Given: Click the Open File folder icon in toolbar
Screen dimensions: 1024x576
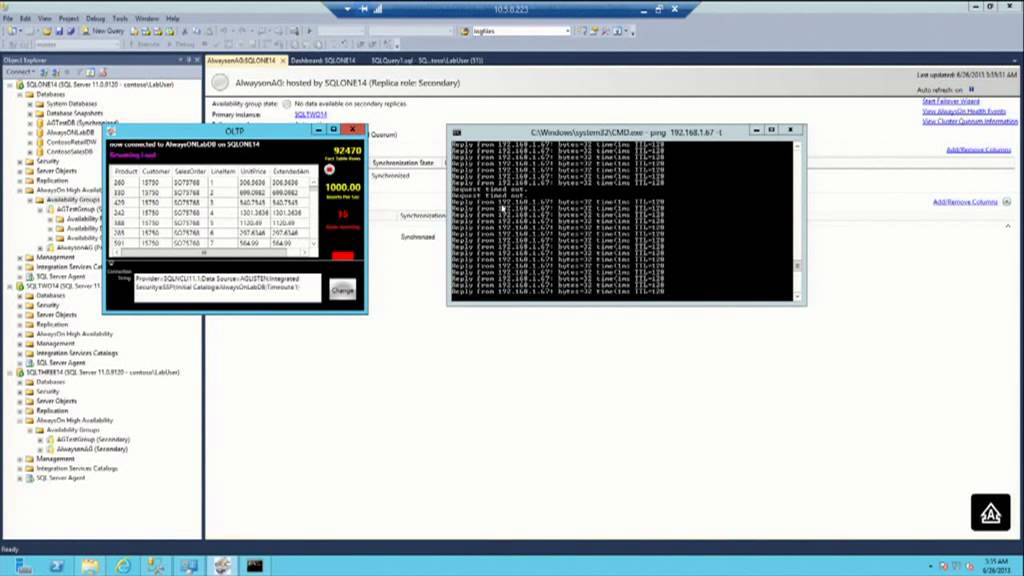Looking at the screenshot, I should [x=46, y=31].
